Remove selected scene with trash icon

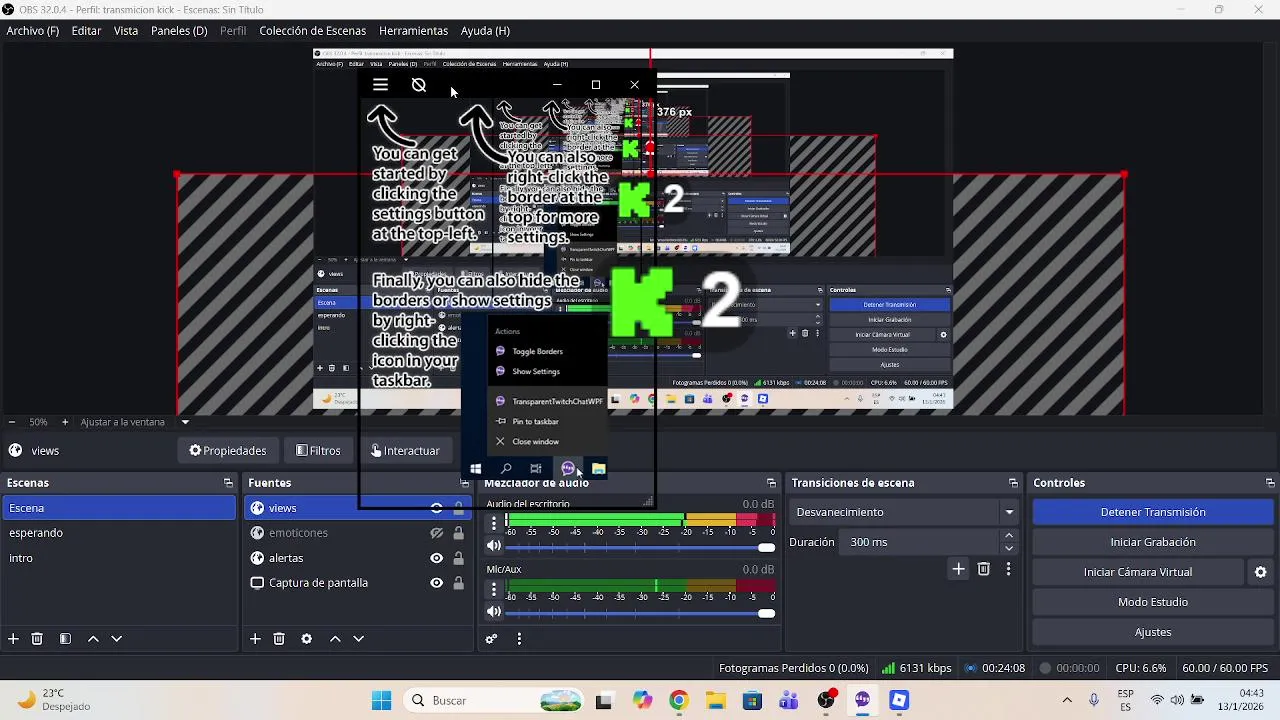tap(37, 639)
